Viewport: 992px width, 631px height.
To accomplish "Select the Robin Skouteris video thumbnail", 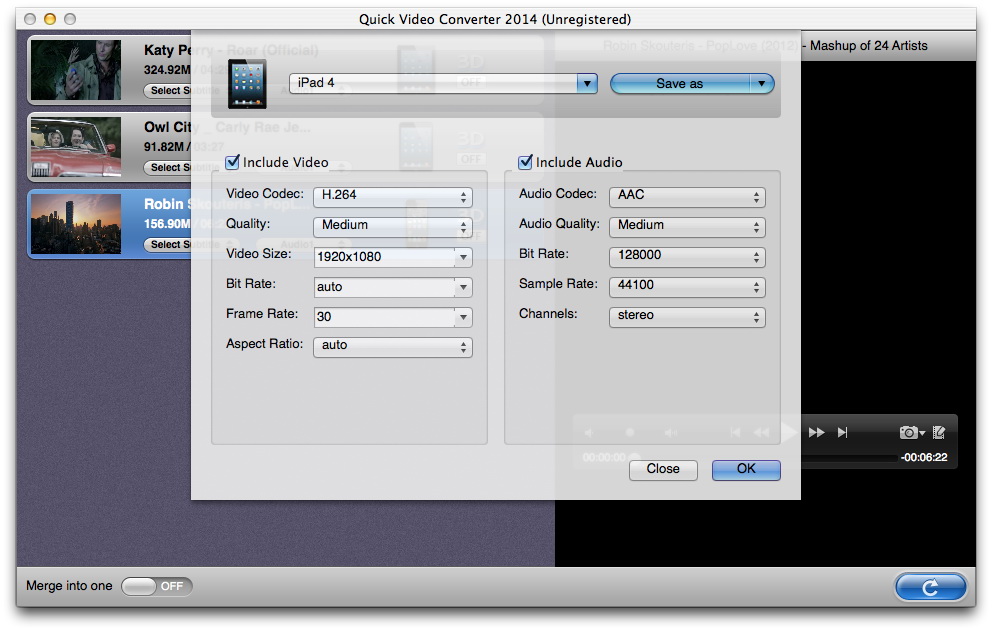I will (76, 224).
